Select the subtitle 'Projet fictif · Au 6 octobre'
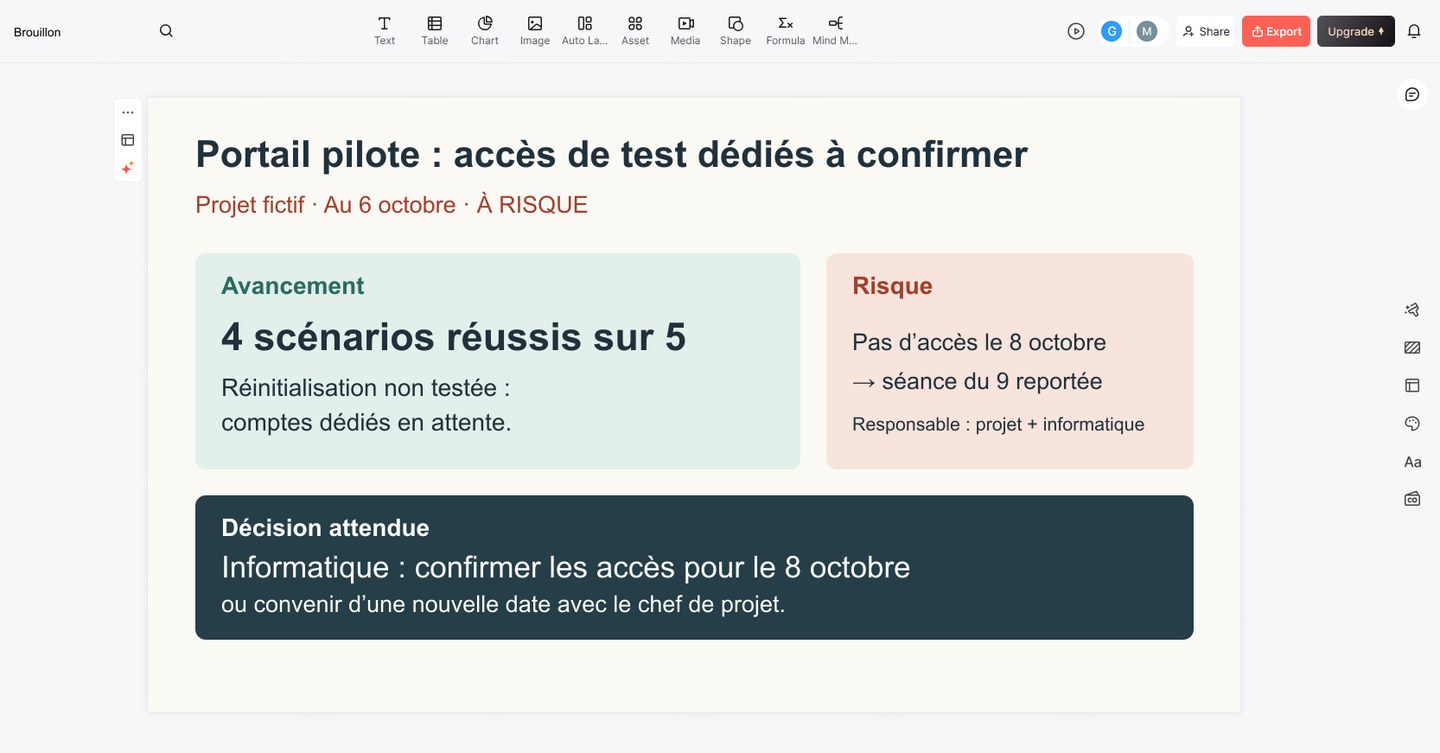Image resolution: width=1440 pixels, height=753 pixels. tap(391, 205)
